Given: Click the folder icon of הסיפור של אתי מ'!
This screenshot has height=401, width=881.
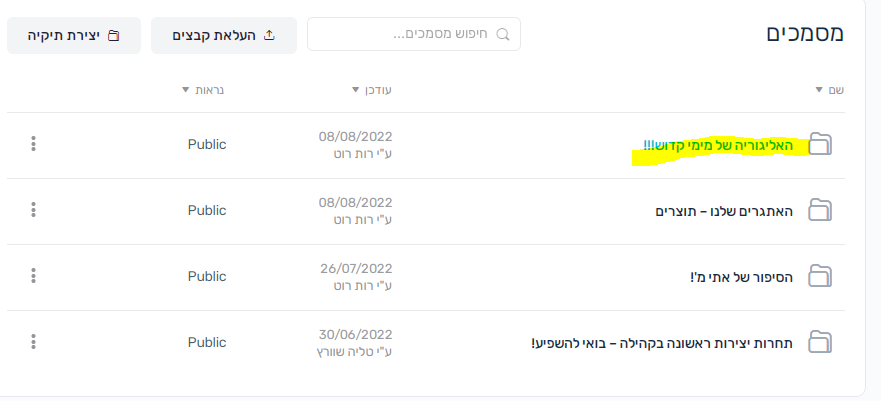Looking at the screenshot, I should click(x=820, y=276).
